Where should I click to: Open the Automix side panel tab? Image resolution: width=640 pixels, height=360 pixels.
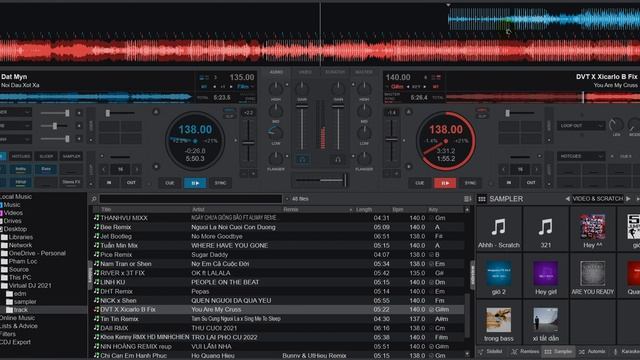[x=592, y=351]
